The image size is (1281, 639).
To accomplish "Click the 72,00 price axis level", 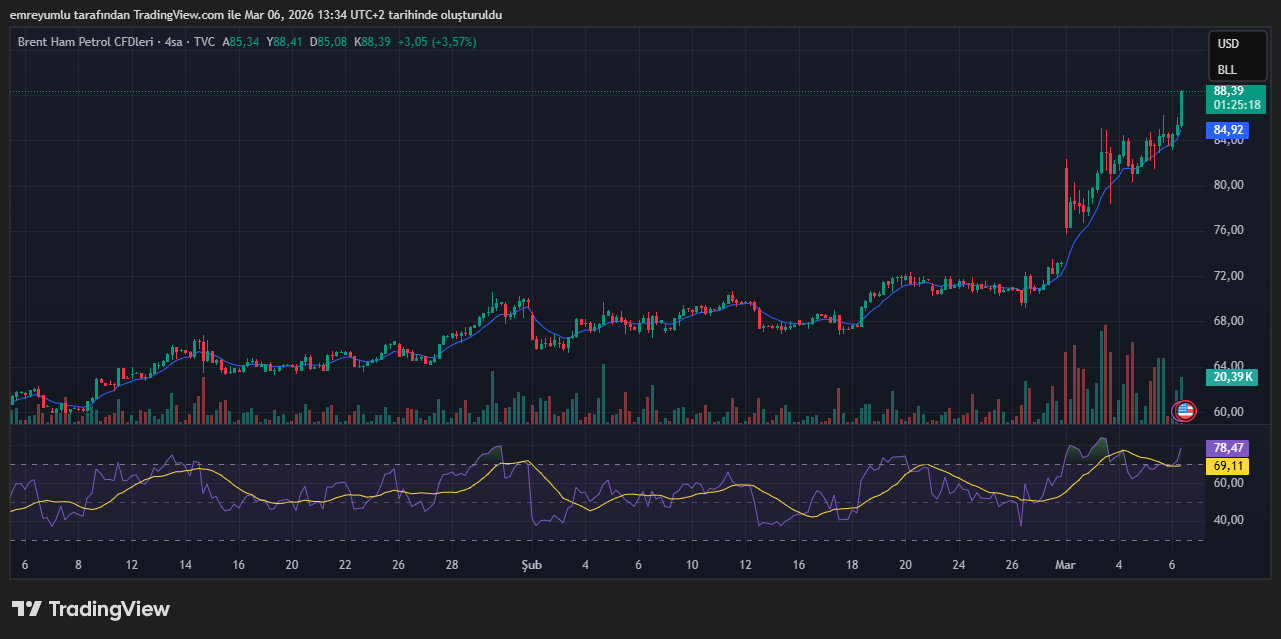I will (1227, 276).
